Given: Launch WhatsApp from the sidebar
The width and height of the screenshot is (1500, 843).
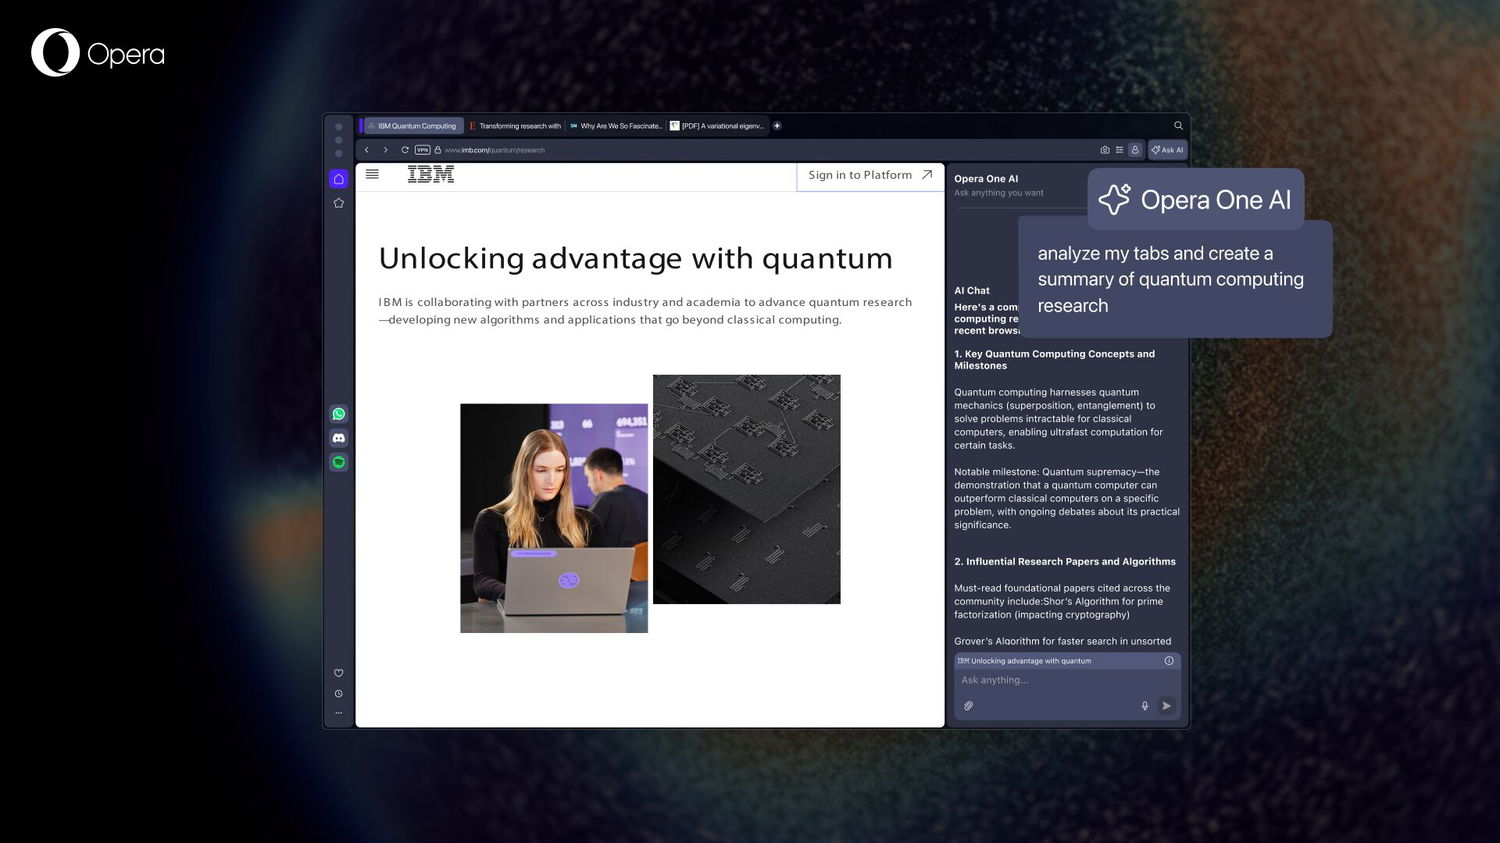Looking at the screenshot, I should [x=339, y=414].
